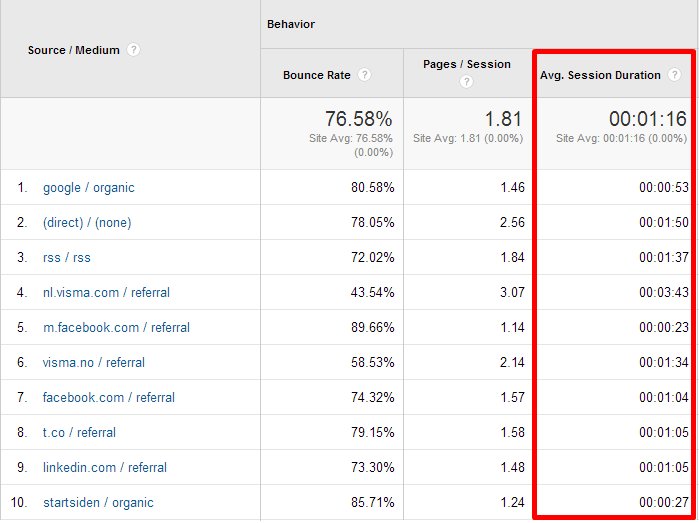
Task: Click the Behavior group header
Action: coord(291,24)
